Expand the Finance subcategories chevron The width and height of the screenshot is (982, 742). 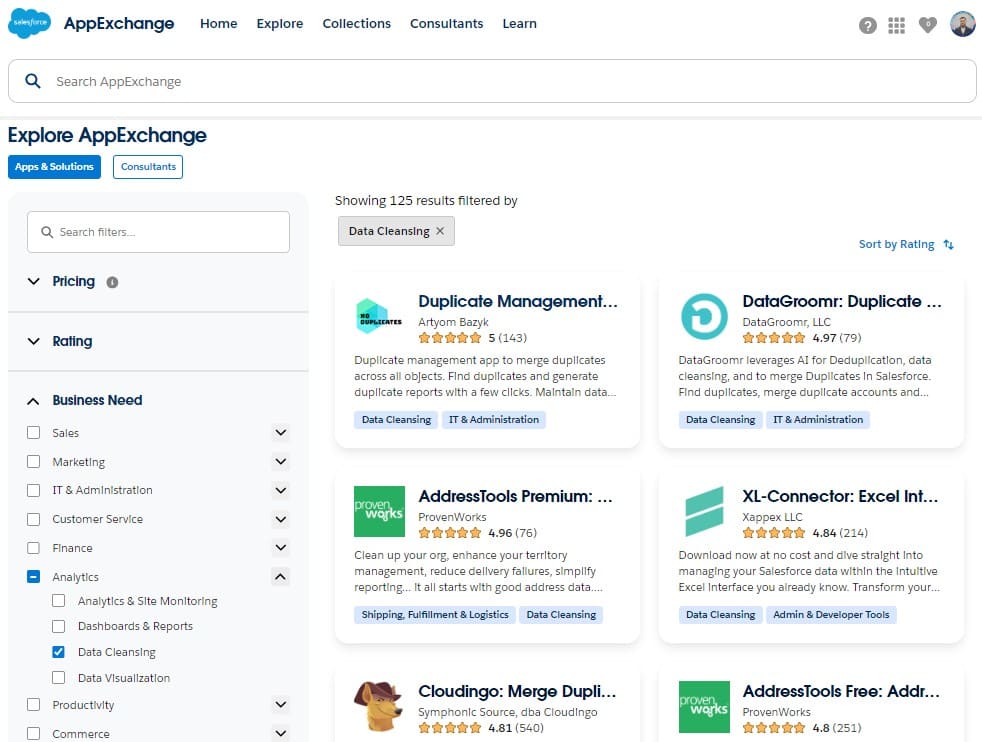click(x=281, y=547)
